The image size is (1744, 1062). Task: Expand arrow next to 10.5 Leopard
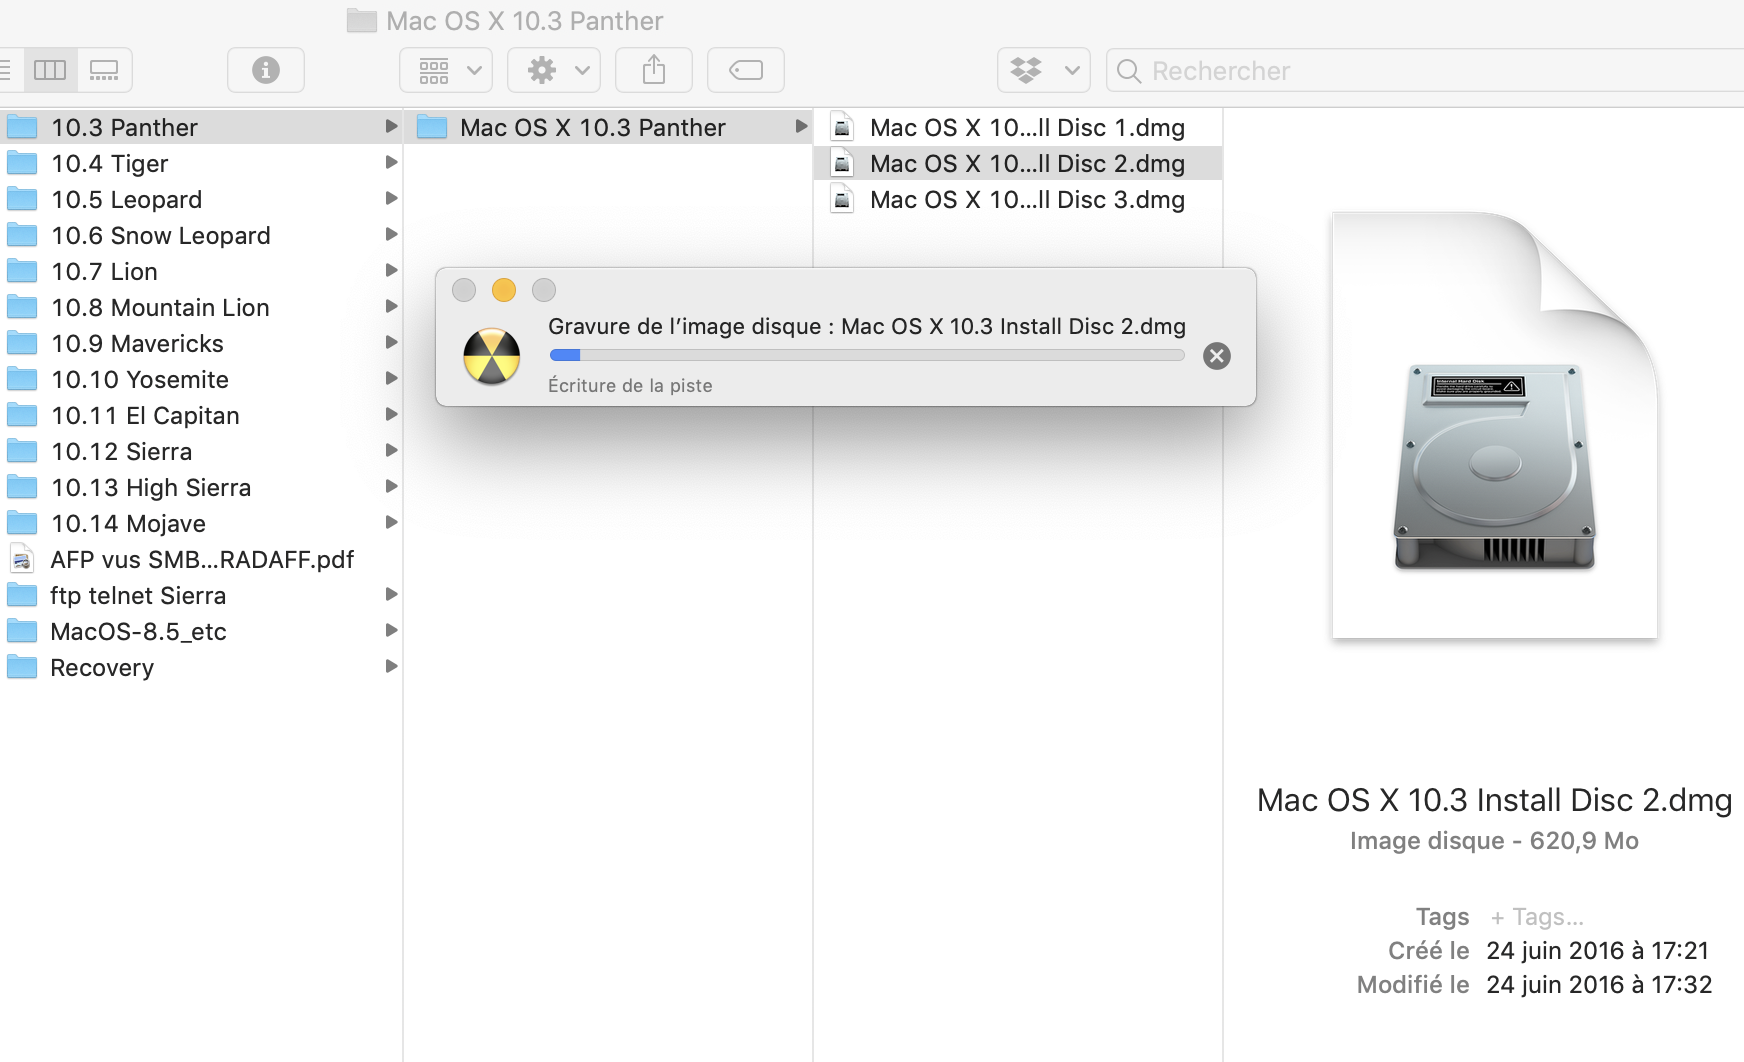click(x=391, y=198)
